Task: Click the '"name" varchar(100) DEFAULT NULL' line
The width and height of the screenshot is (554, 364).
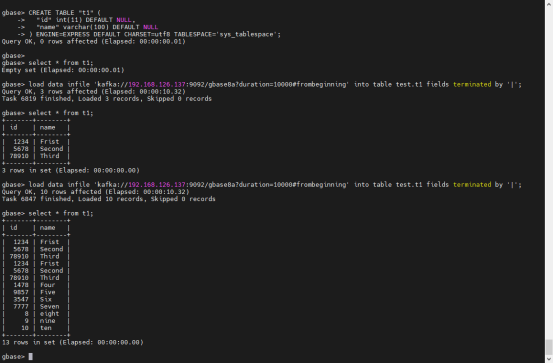Action: coord(97,27)
